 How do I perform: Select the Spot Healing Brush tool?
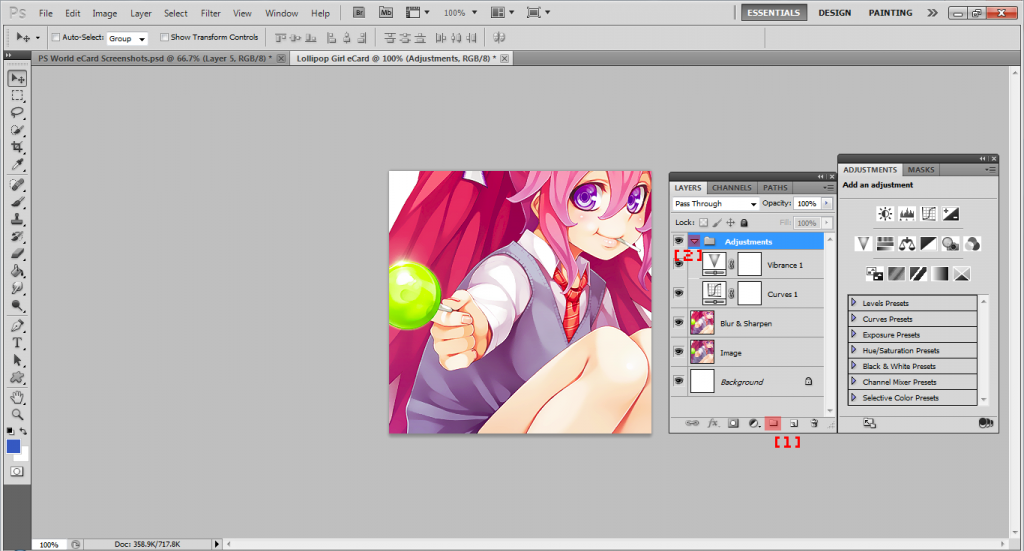tap(18, 185)
